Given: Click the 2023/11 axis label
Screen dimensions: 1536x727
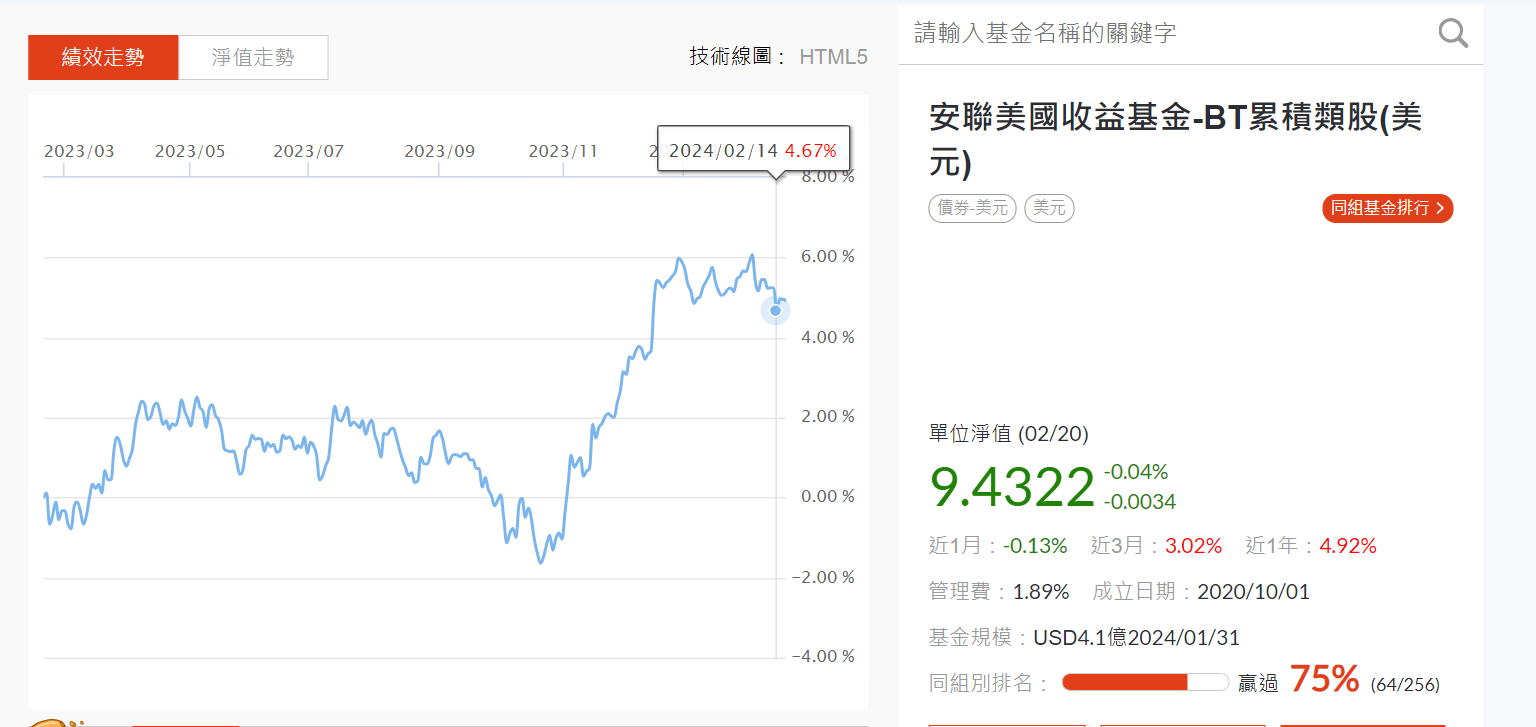Looking at the screenshot, I should (563, 151).
